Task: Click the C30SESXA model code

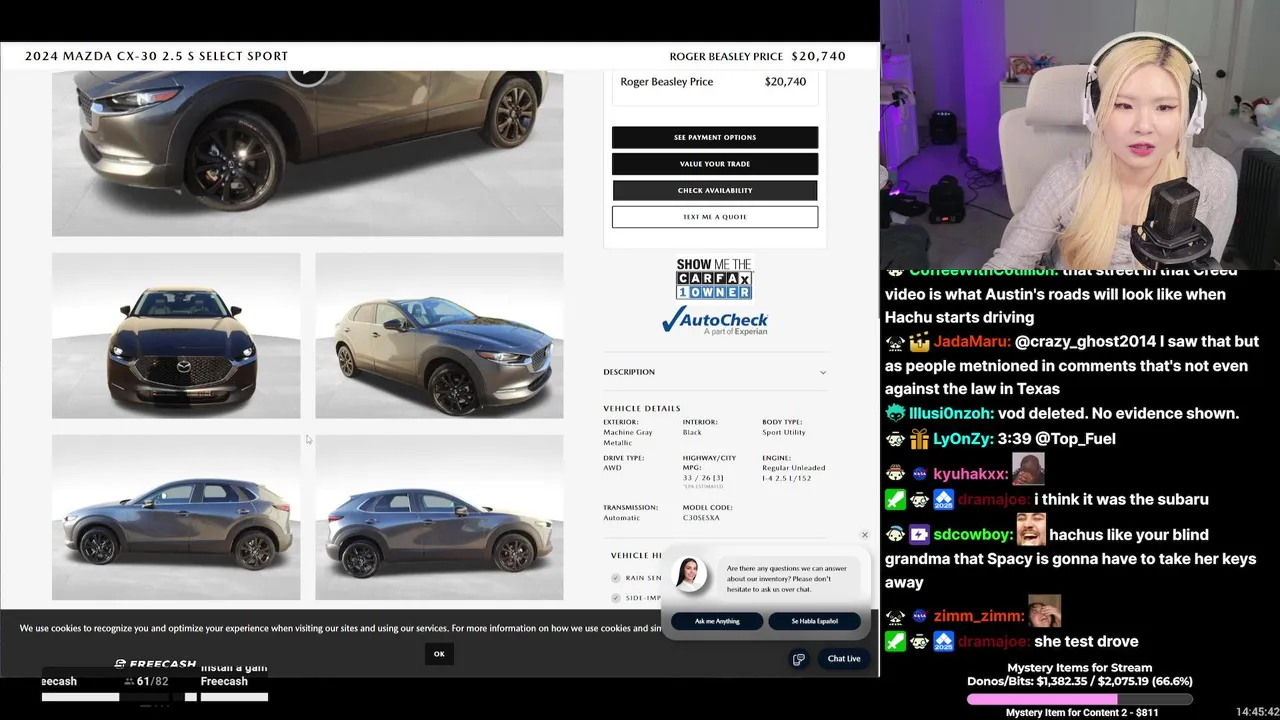Action: 701,518
